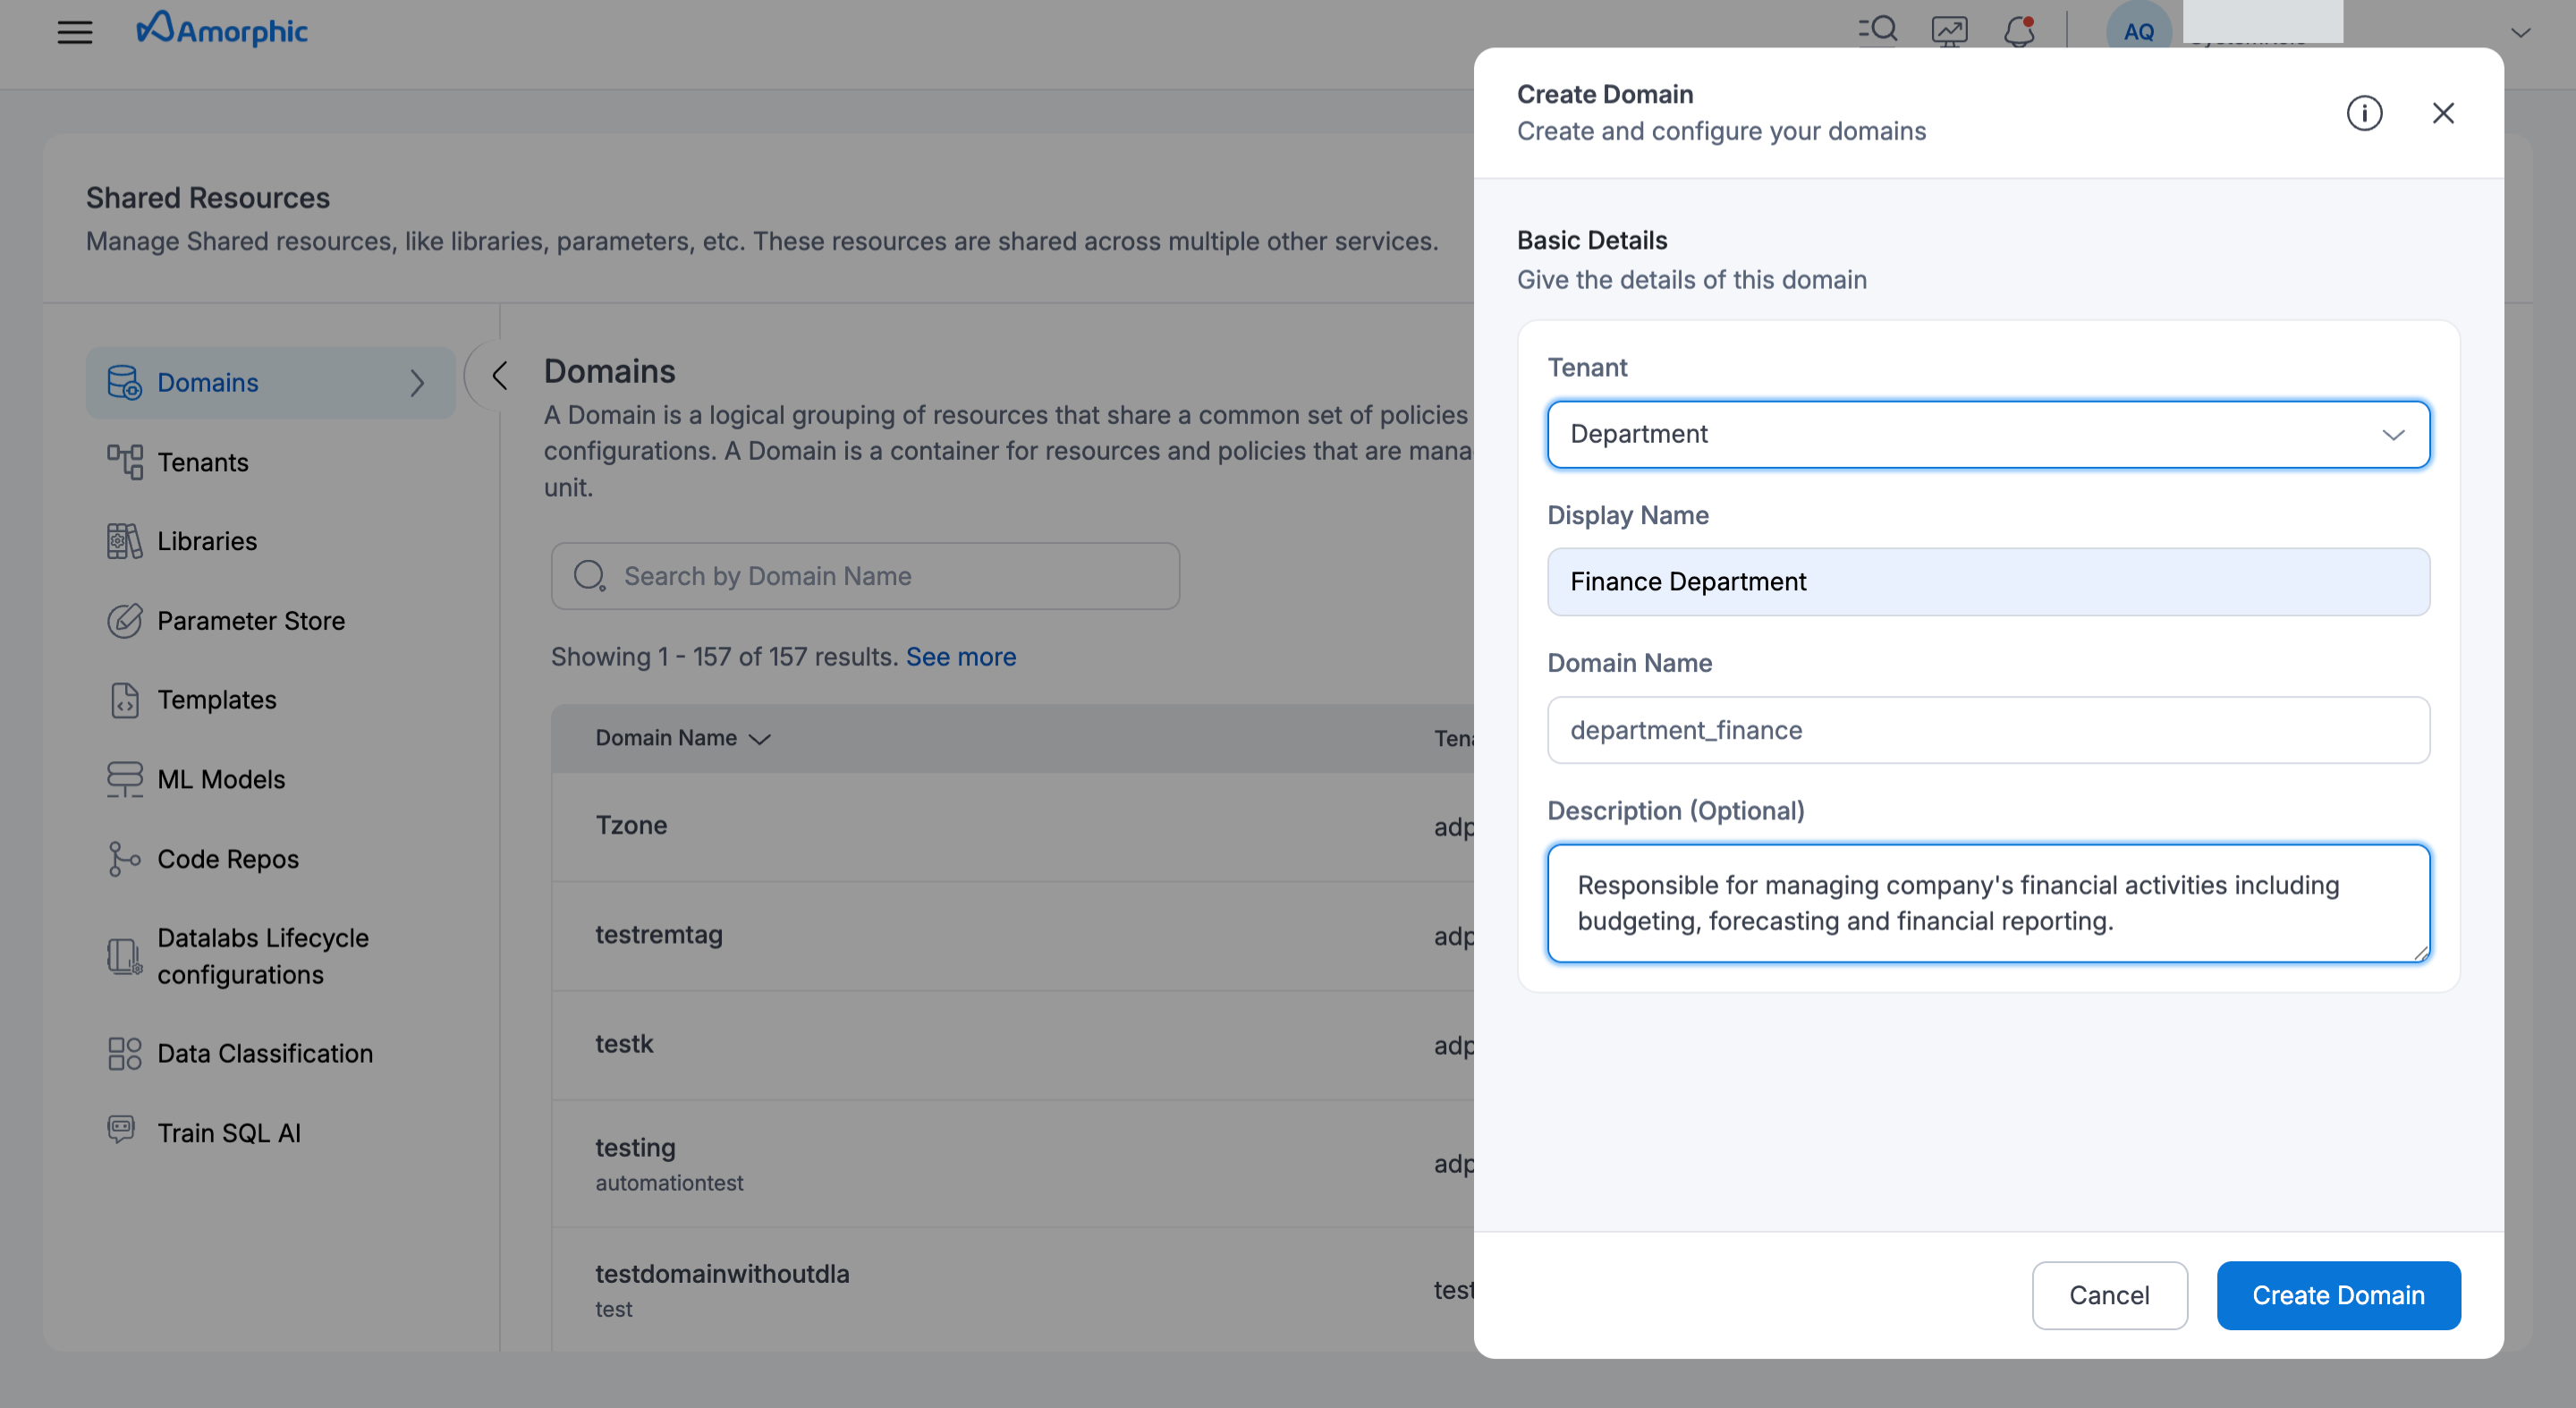This screenshot has height=1408, width=2576.
Task: Open the AQ user avatar
Action: [x=2138, y=30]
